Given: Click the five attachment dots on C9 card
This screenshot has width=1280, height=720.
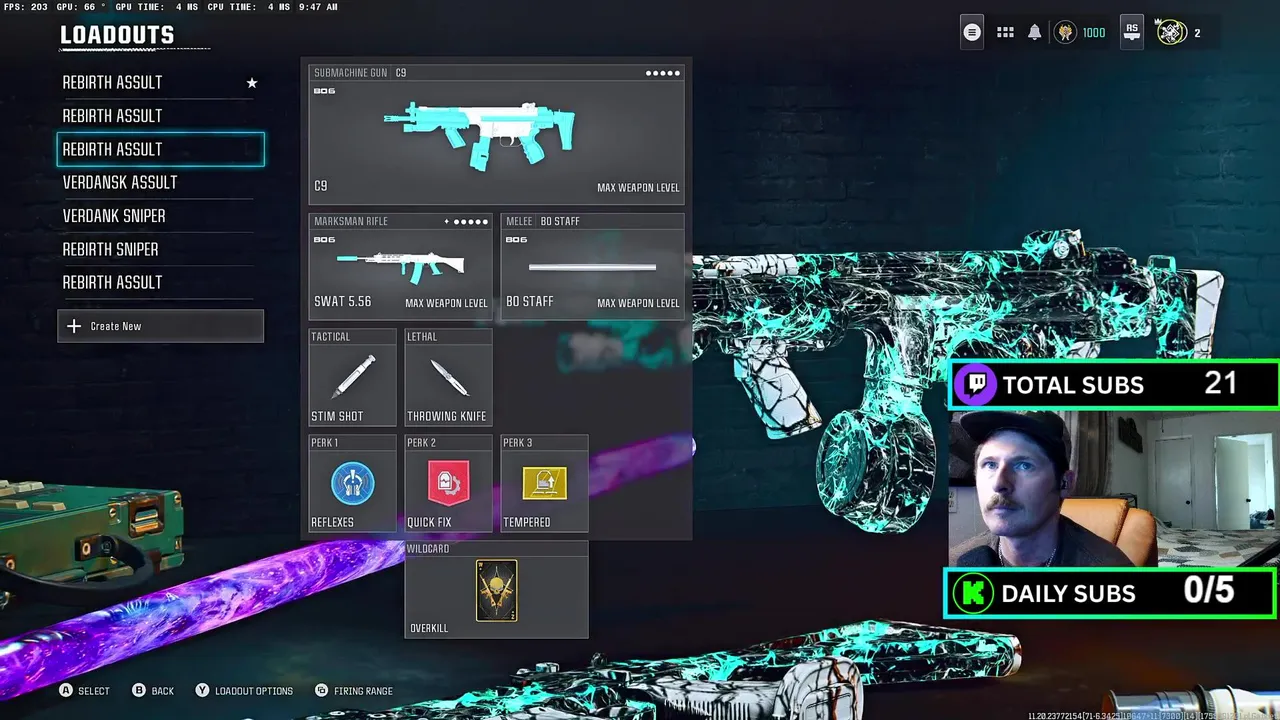Looking at the screenshot, I should point(663,73).
